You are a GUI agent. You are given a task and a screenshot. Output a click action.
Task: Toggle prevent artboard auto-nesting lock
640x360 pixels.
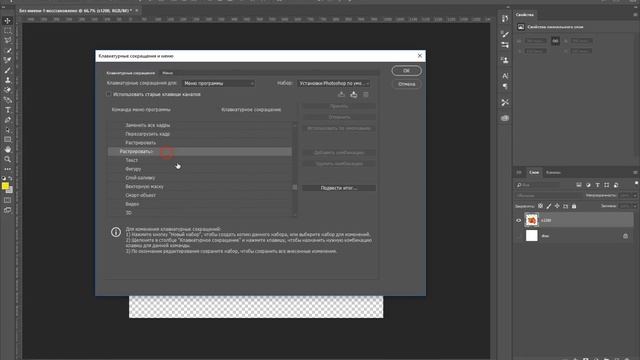[x=565, y=206]
